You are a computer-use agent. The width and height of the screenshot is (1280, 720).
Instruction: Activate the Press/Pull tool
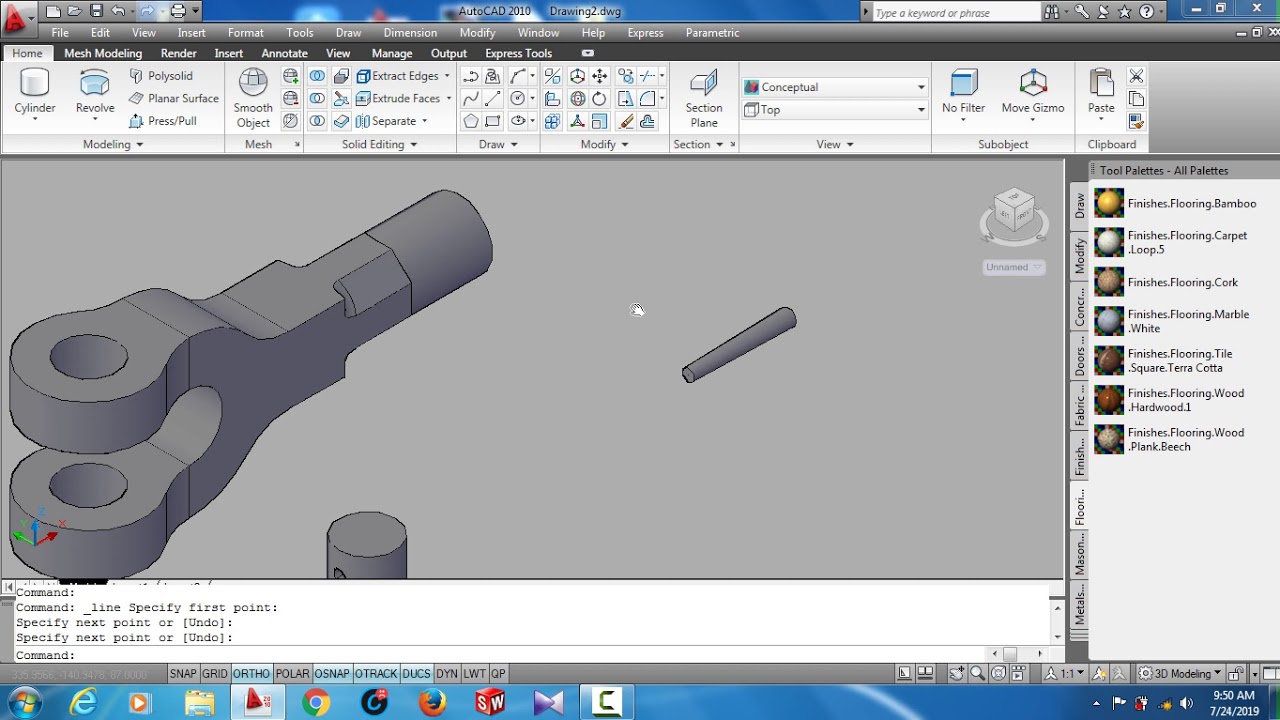[163, 121]
